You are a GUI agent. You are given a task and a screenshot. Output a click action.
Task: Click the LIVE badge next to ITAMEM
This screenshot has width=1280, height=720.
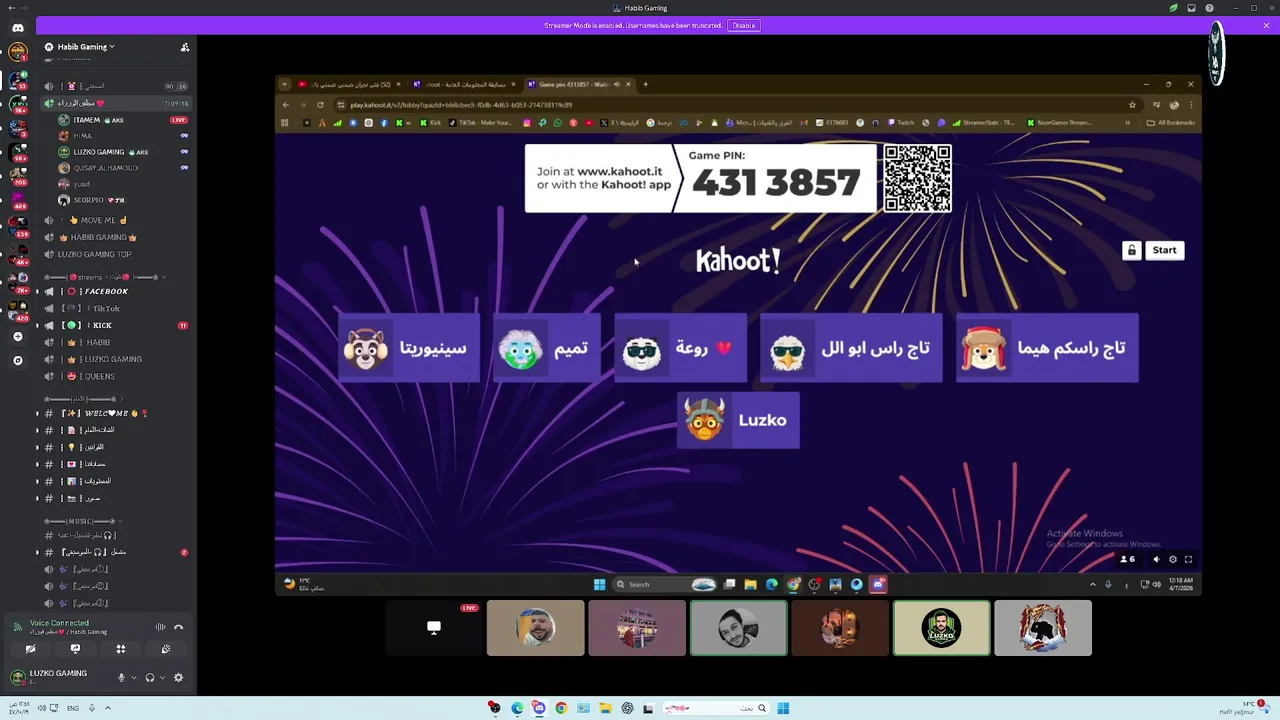point(179,120)
